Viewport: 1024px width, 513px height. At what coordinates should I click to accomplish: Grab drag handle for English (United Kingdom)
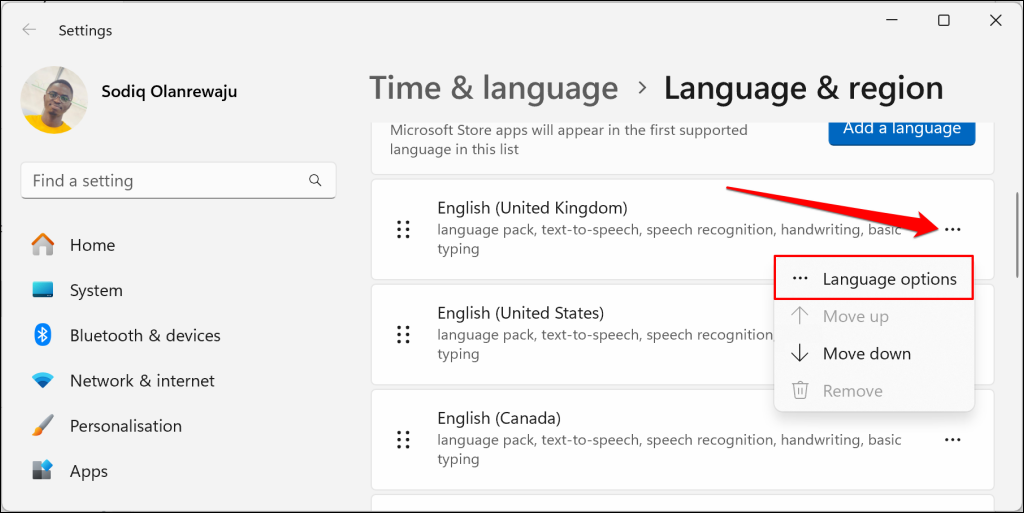pyautogui.click(x=404, y=229)
